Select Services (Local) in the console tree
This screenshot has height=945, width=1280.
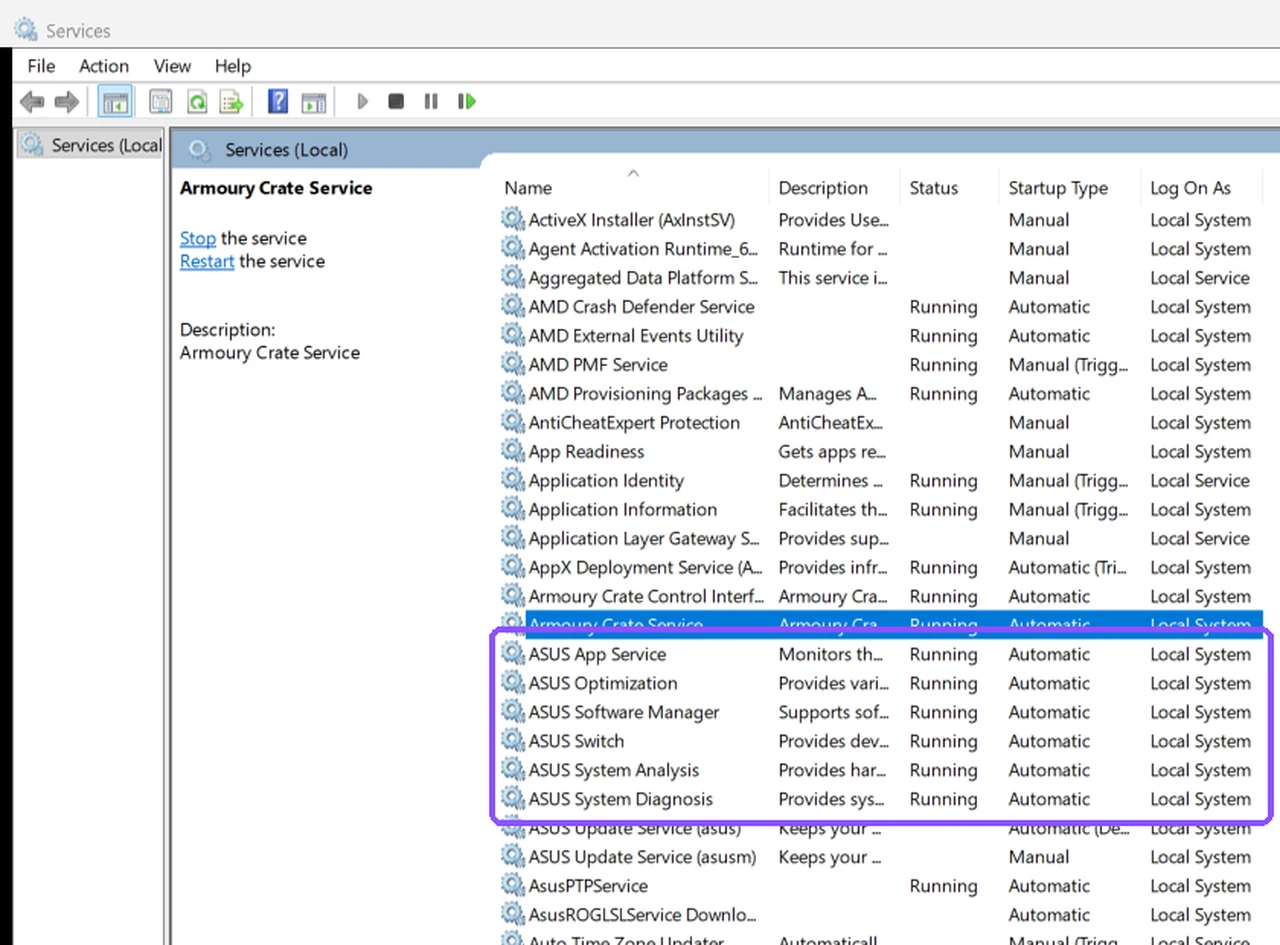click(91, 145)
